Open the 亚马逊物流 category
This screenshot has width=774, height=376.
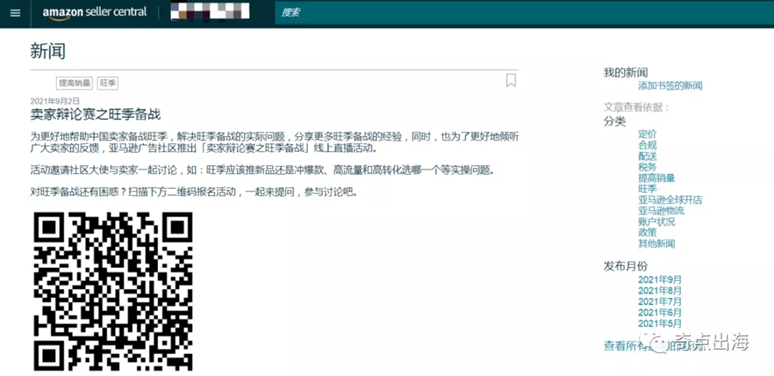click(x=661, y=211)
